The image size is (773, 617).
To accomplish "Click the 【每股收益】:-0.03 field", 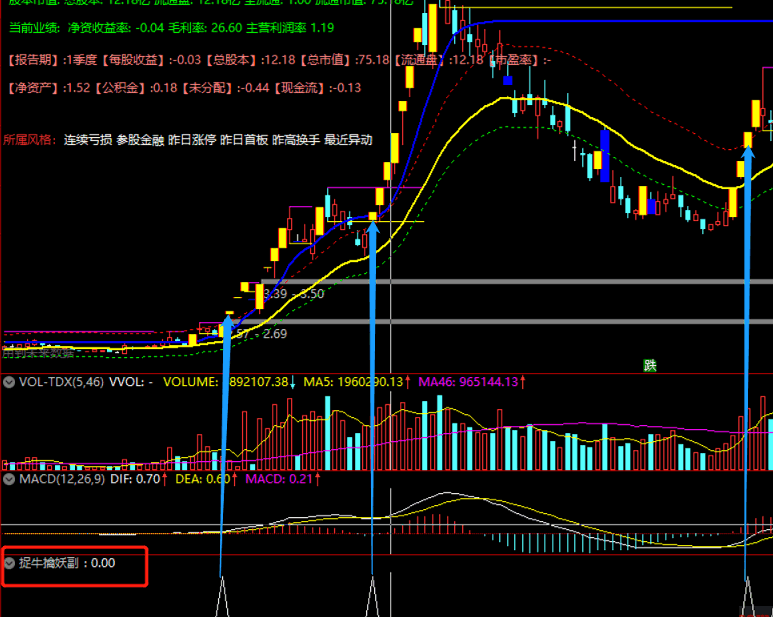I will pyautogui.click(x=151, y=60).
